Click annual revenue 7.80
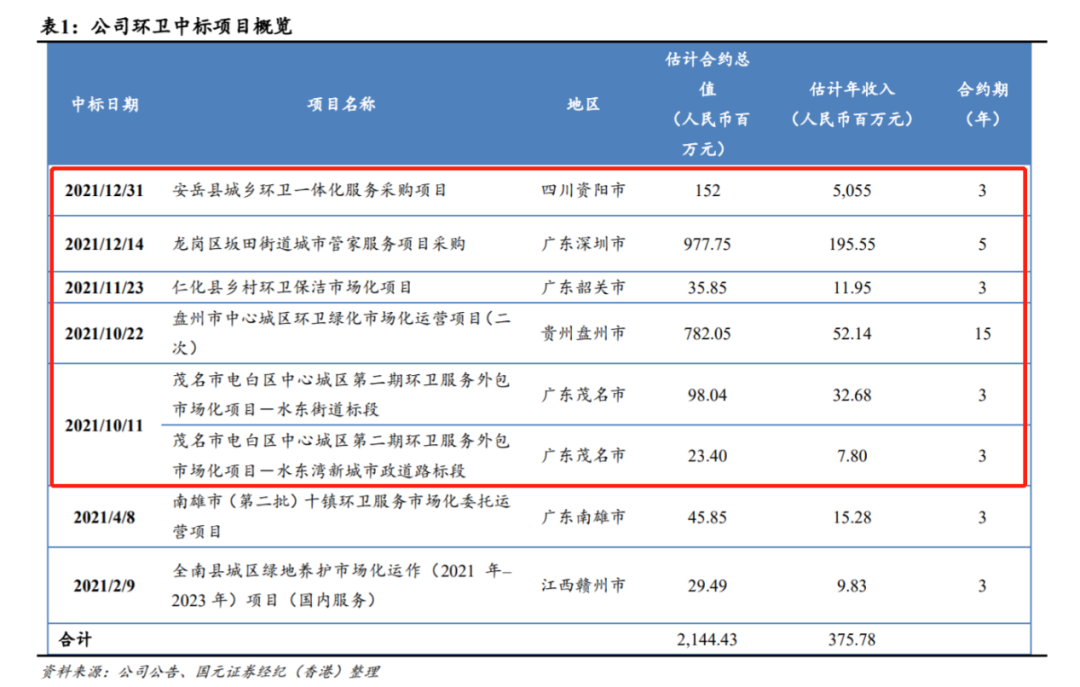The image size is (1080, 687). (852, 456)
